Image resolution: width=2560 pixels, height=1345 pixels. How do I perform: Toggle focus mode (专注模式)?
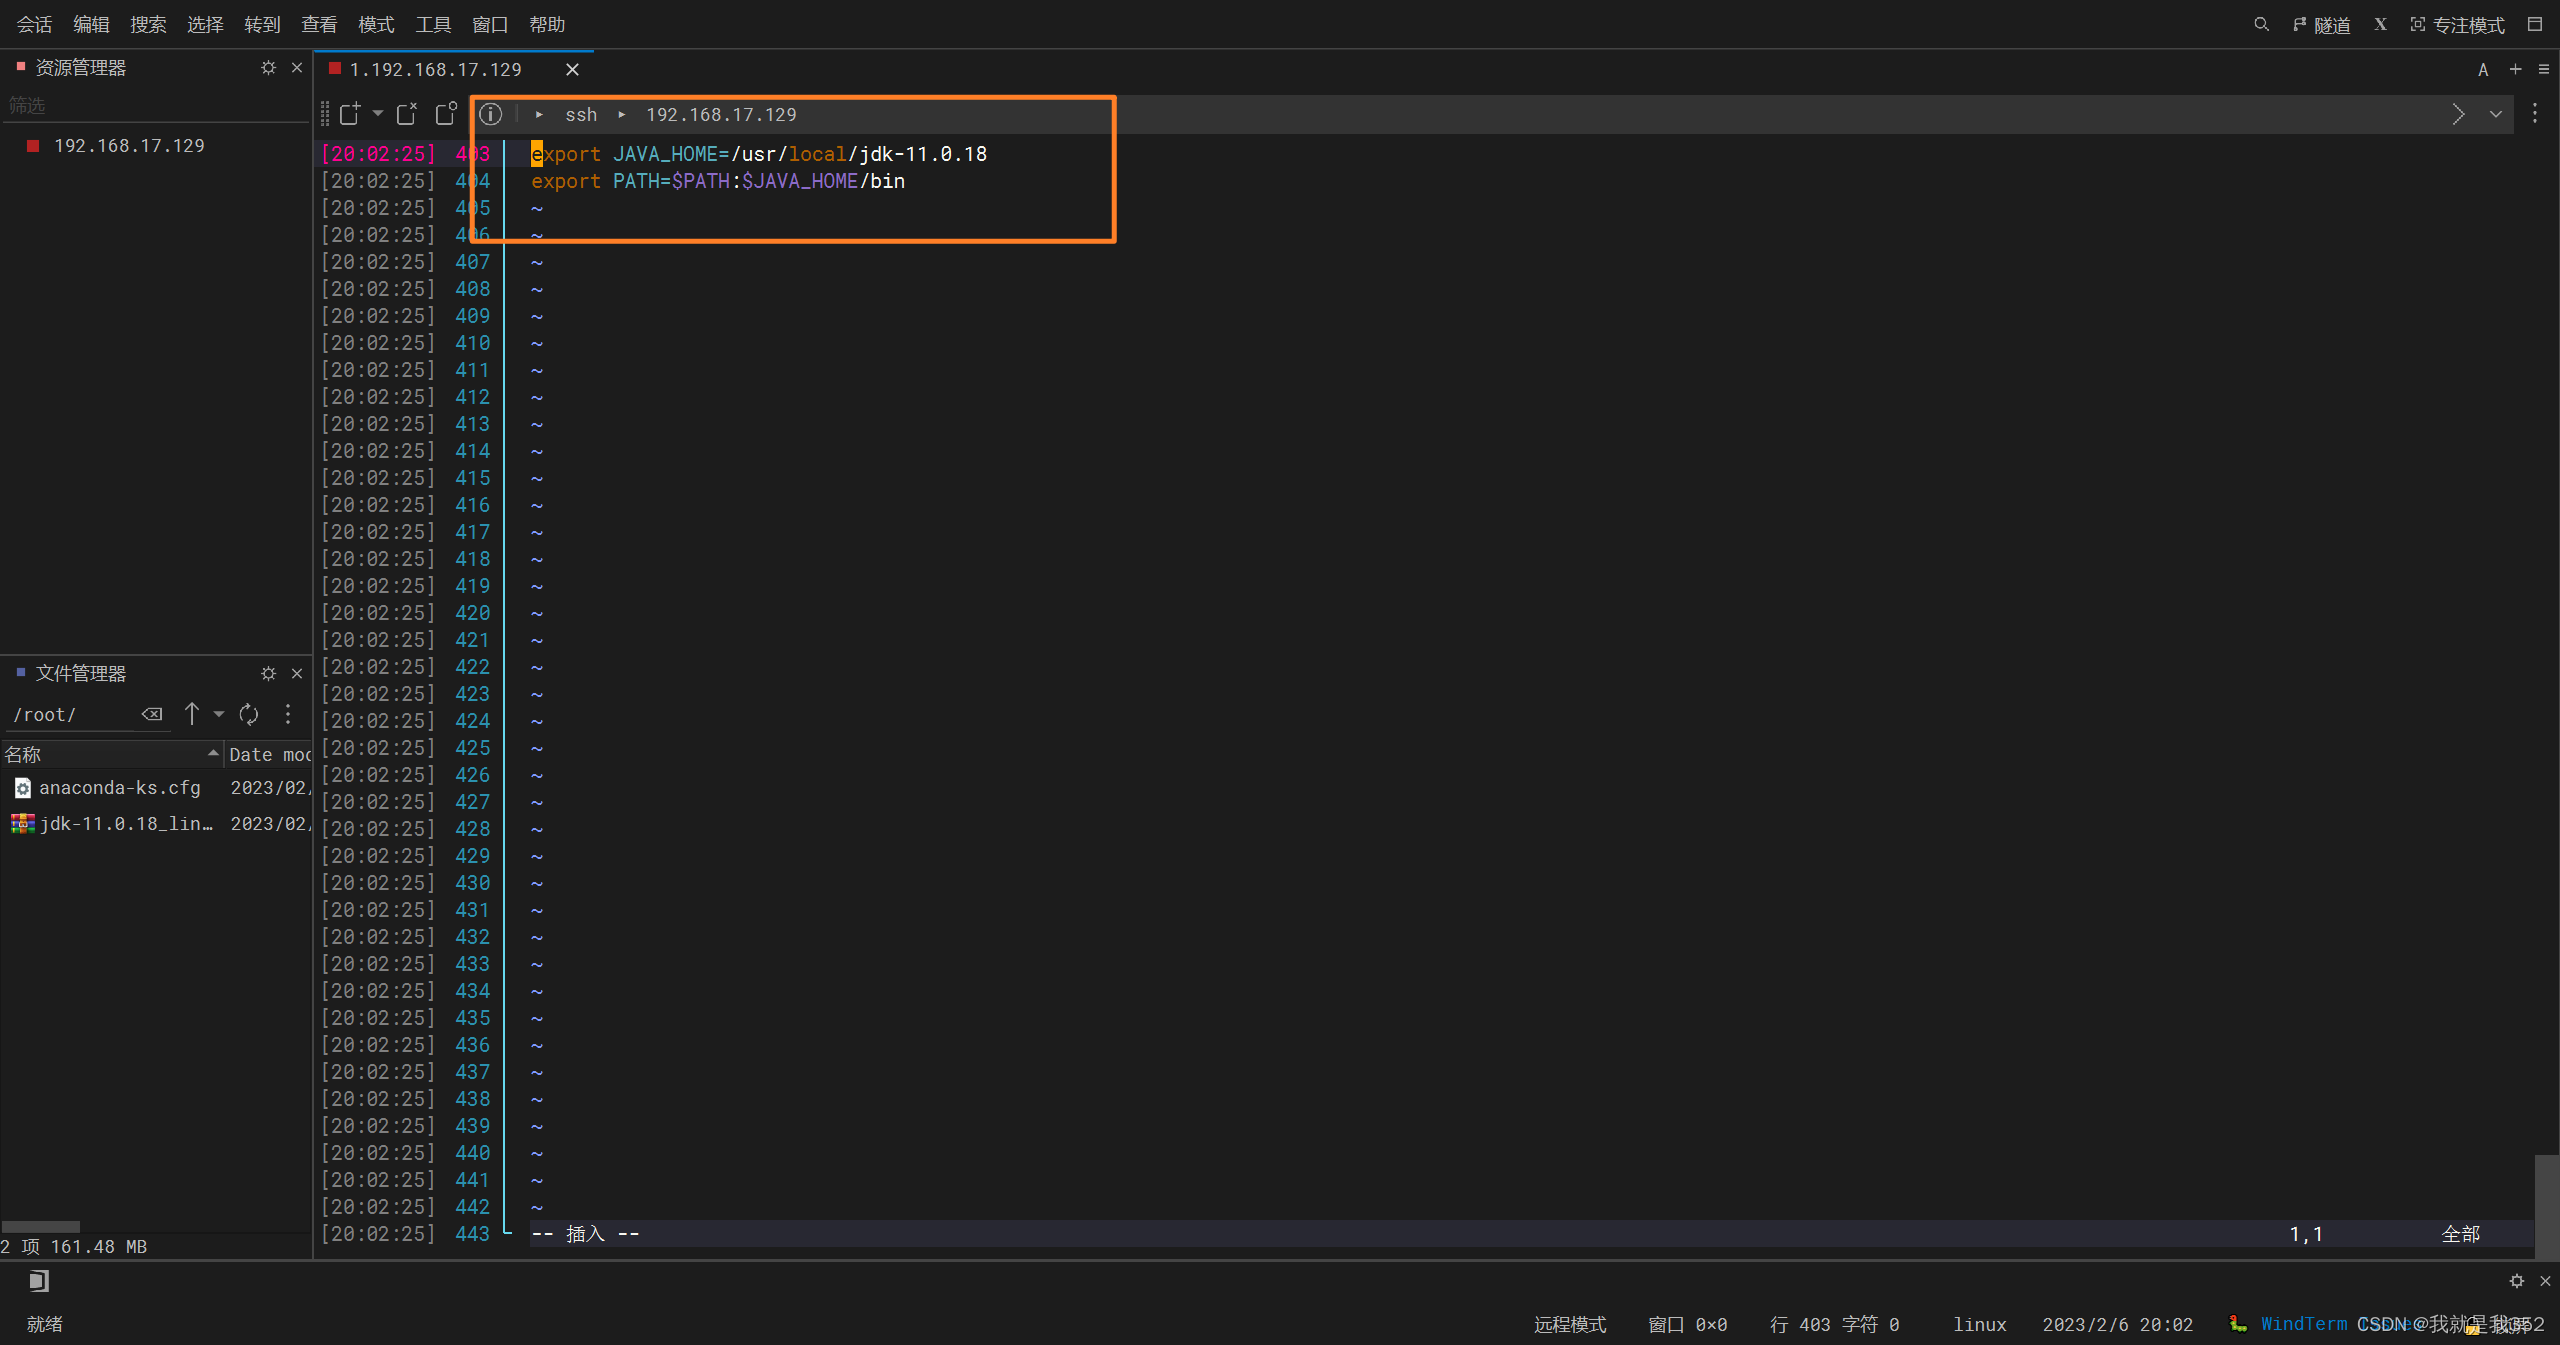pyautogui.click(x=2457, y=24)
